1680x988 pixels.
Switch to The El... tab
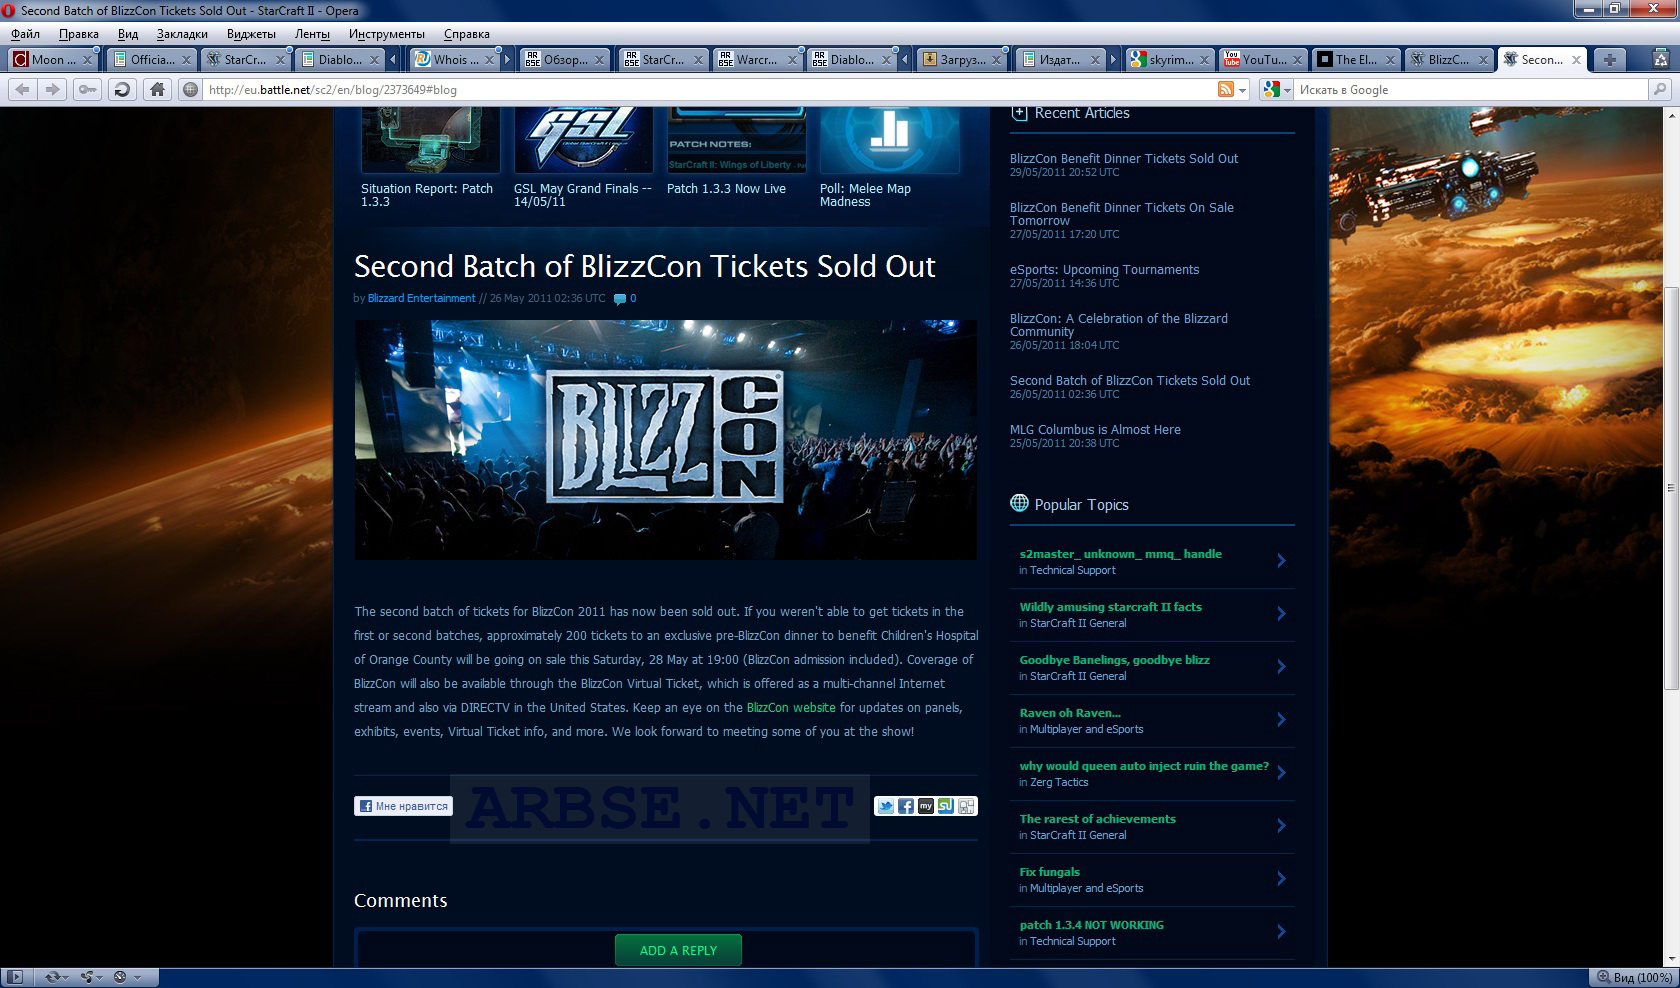tap(1355, 60)
